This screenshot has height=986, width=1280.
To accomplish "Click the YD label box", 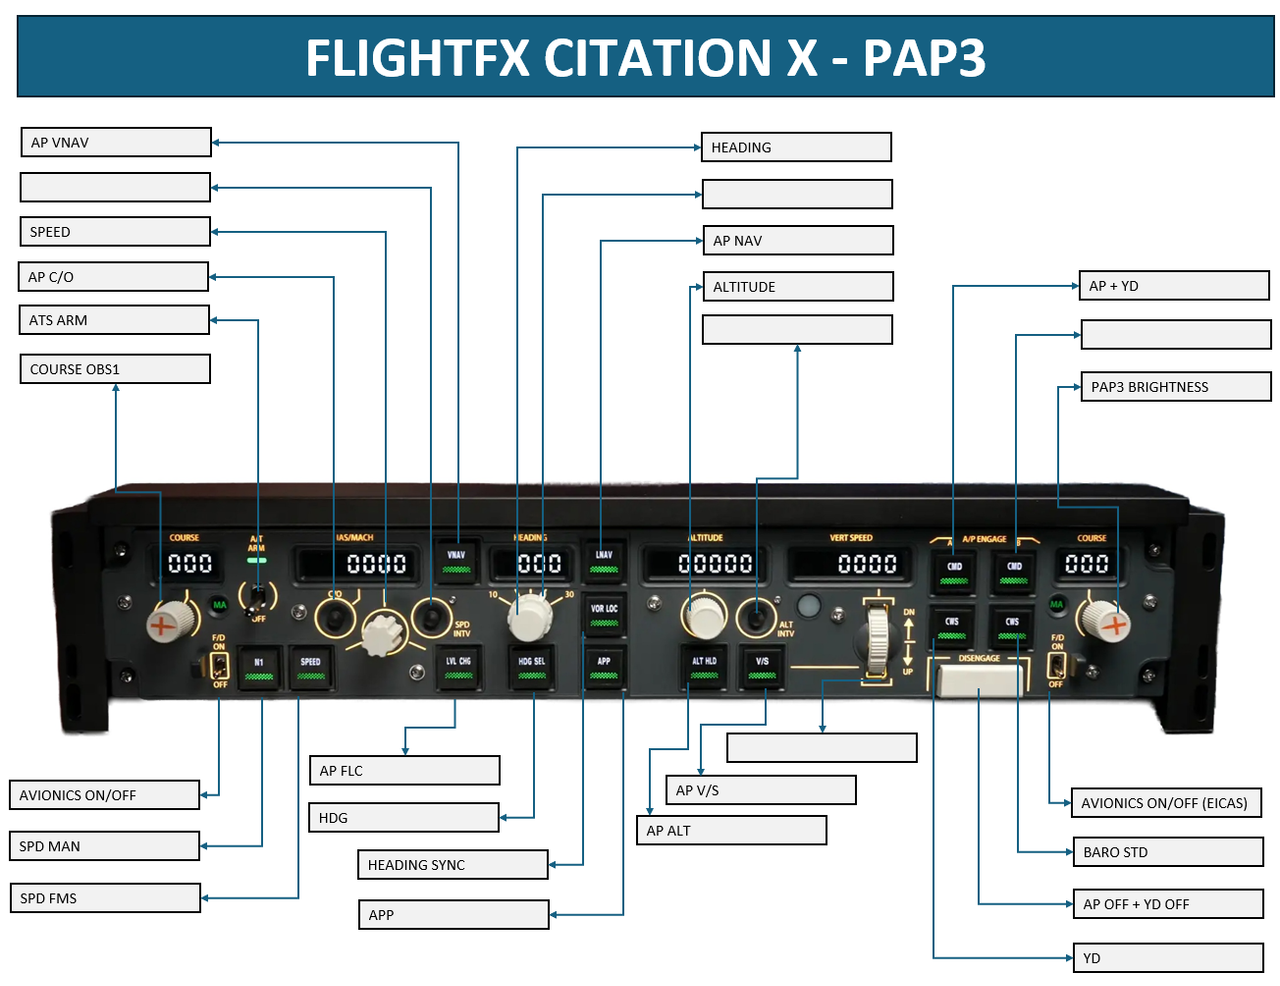I will (x=1168, y=958).
